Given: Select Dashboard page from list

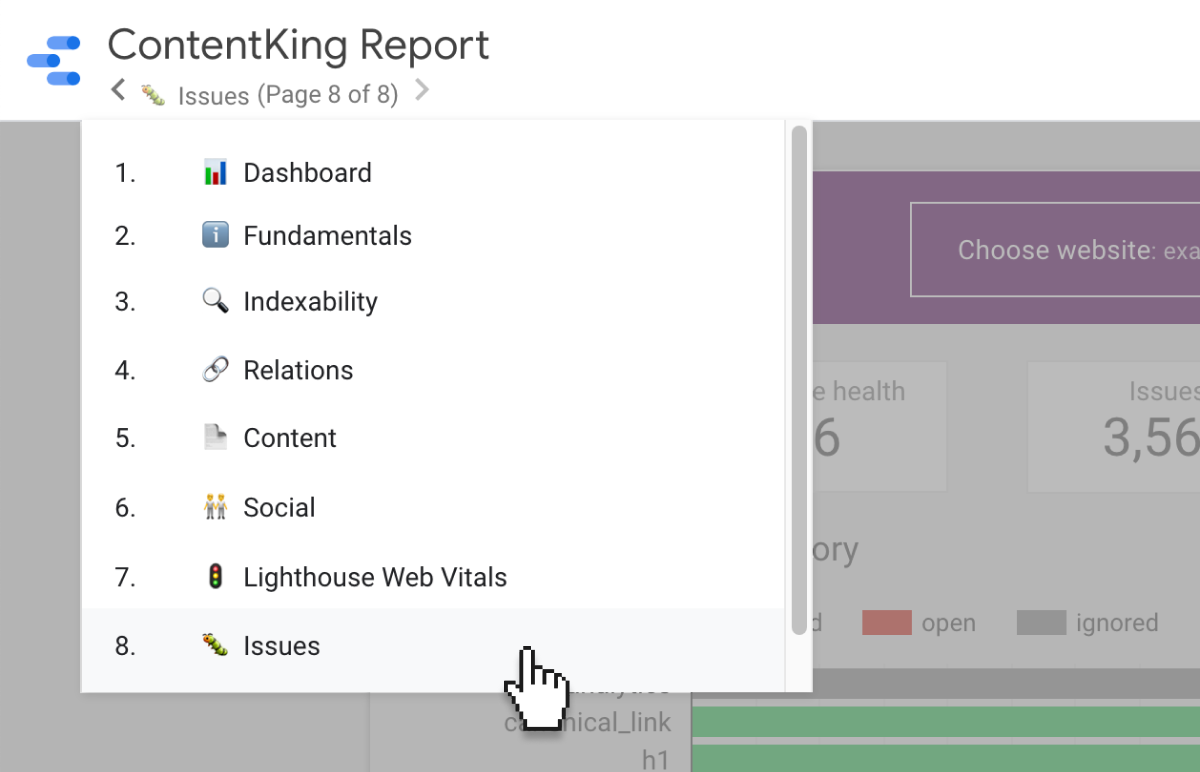Looking at the screenshot, I should coord(433,172).
